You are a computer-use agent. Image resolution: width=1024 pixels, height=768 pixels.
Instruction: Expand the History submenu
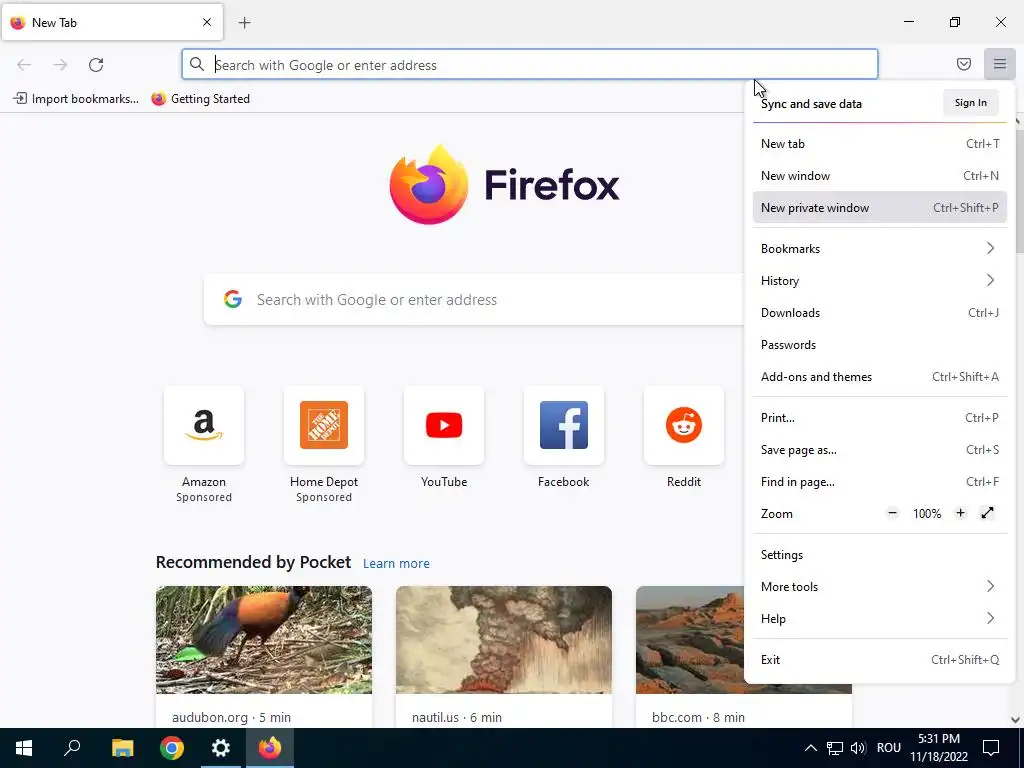coord(880,281)
